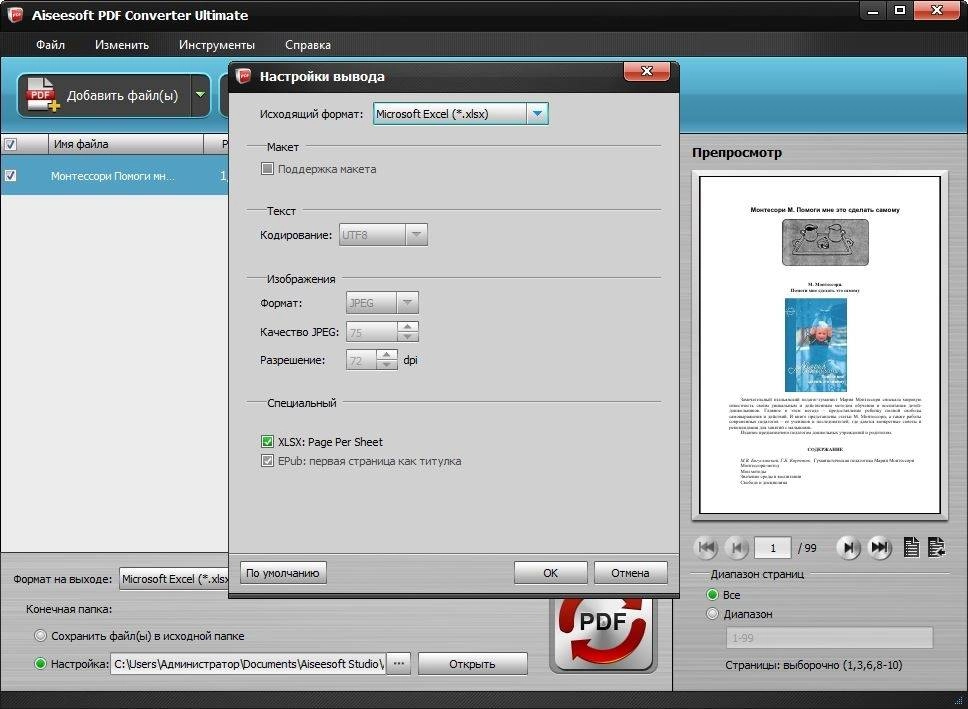
Task: Click the page export icon beside page view
Action: click(x=937, y=547)
